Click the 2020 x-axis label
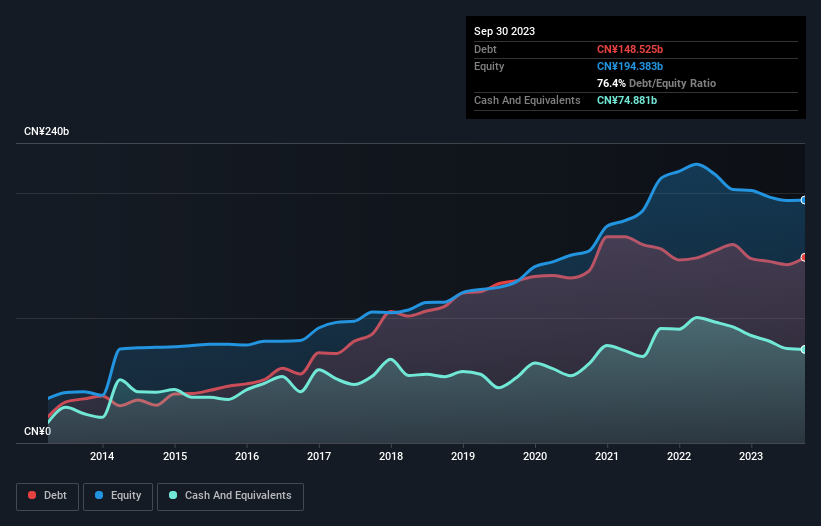The image size is (821, 526). point(535,456)
